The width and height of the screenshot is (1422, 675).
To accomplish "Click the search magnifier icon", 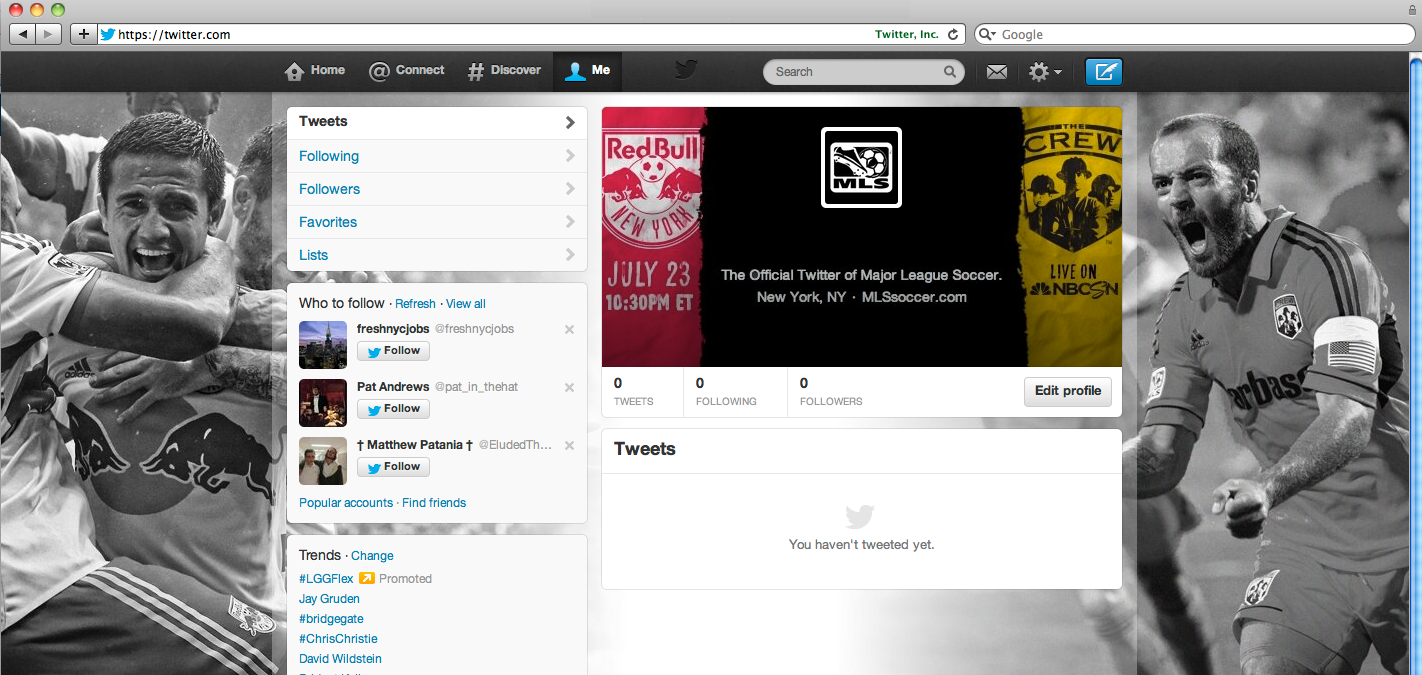I will tap(949, 72).
